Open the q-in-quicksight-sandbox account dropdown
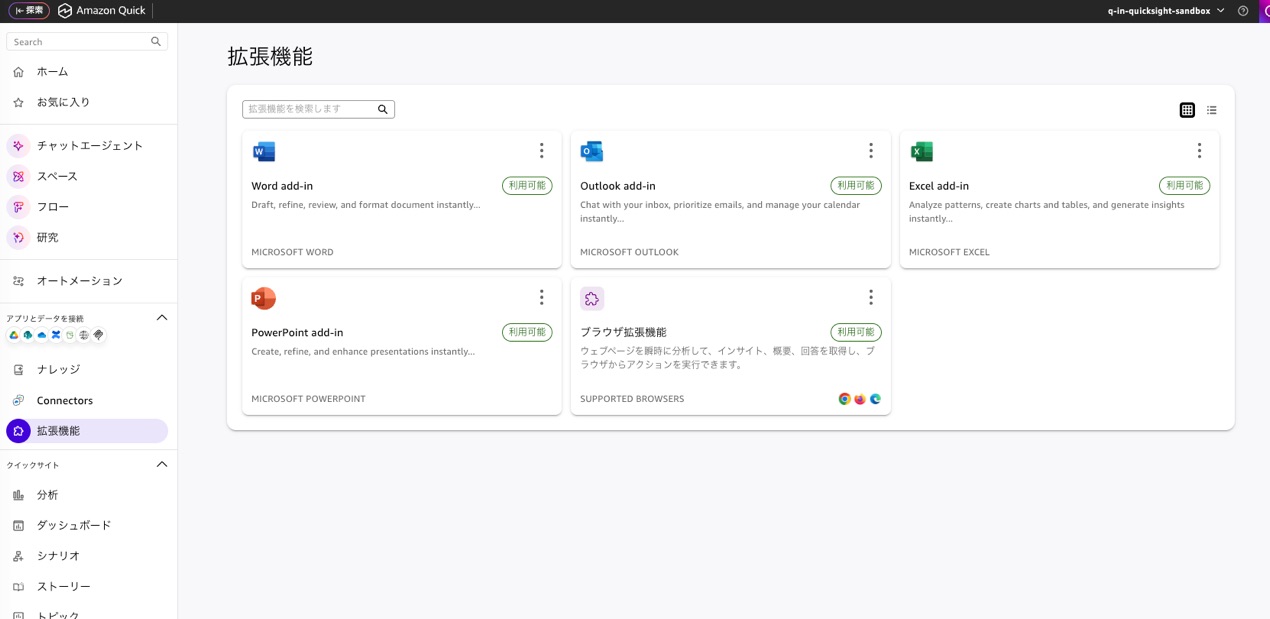 pos(1166,11)
